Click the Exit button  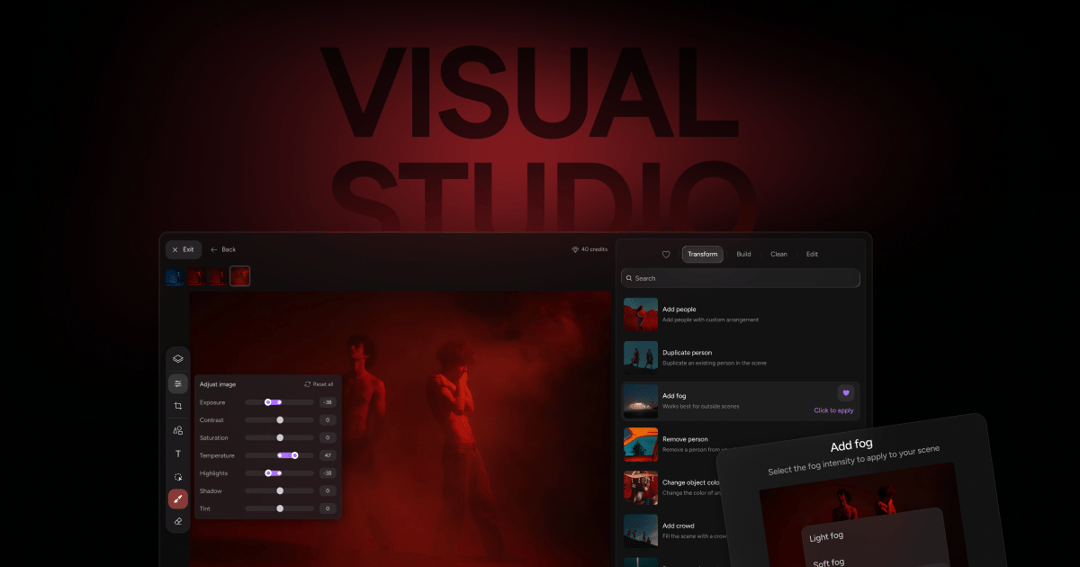click(x=183, y=249)
